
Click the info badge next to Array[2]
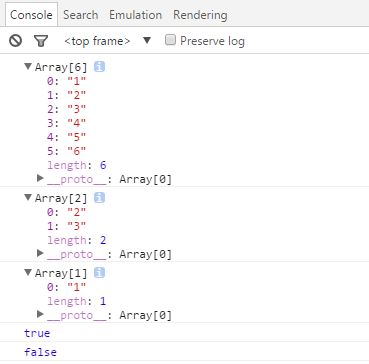point(99,198)
